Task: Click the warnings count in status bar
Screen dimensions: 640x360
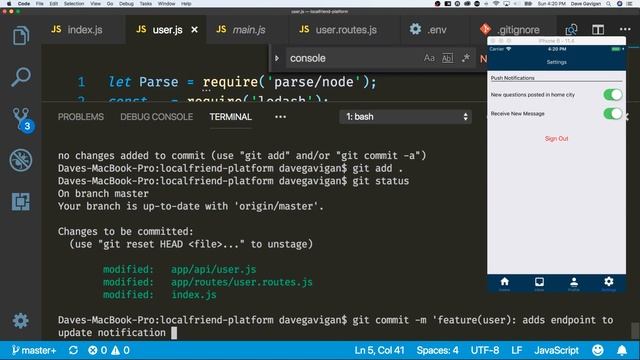Action: [x=120, y=351]
